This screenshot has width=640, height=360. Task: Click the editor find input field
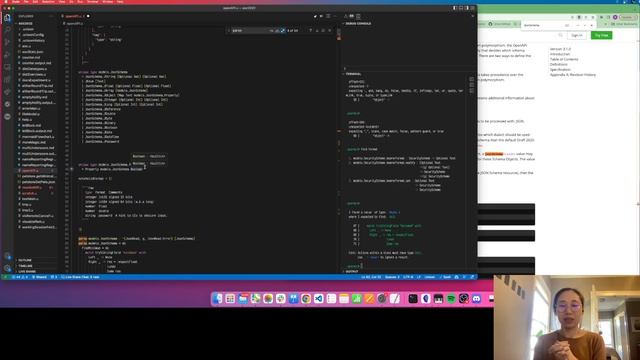[250, 31]
